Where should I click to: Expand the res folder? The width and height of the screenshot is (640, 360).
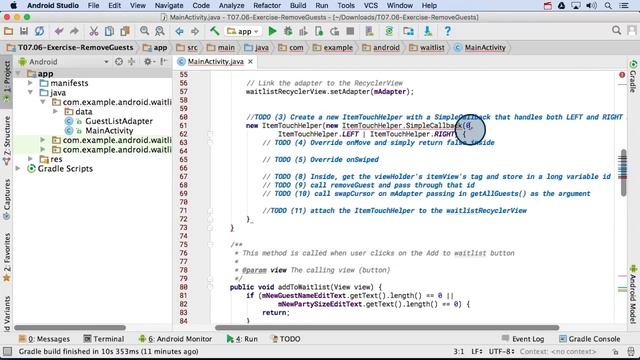coord(30,159)
